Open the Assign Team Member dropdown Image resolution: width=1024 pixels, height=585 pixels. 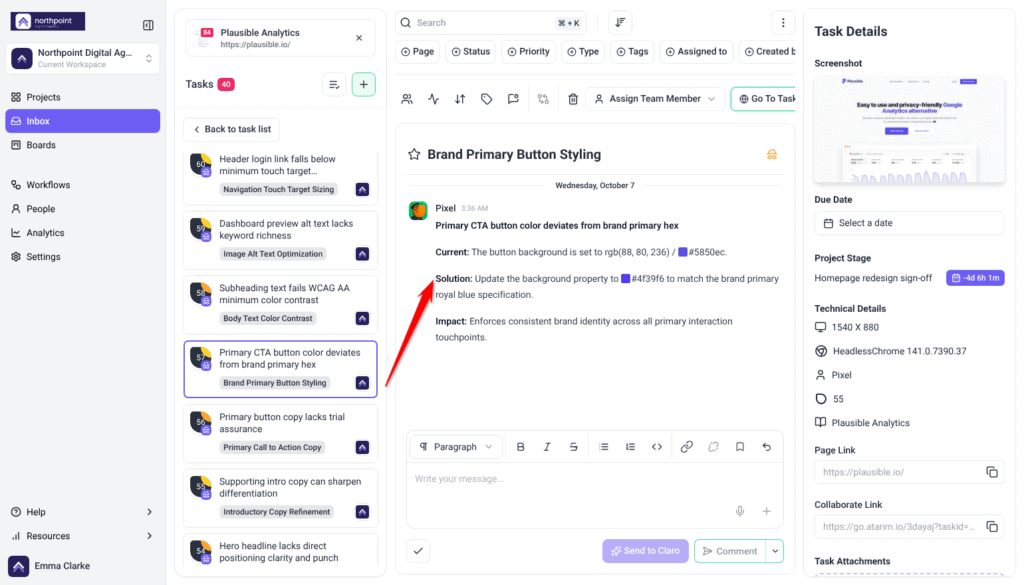point(655,99)
